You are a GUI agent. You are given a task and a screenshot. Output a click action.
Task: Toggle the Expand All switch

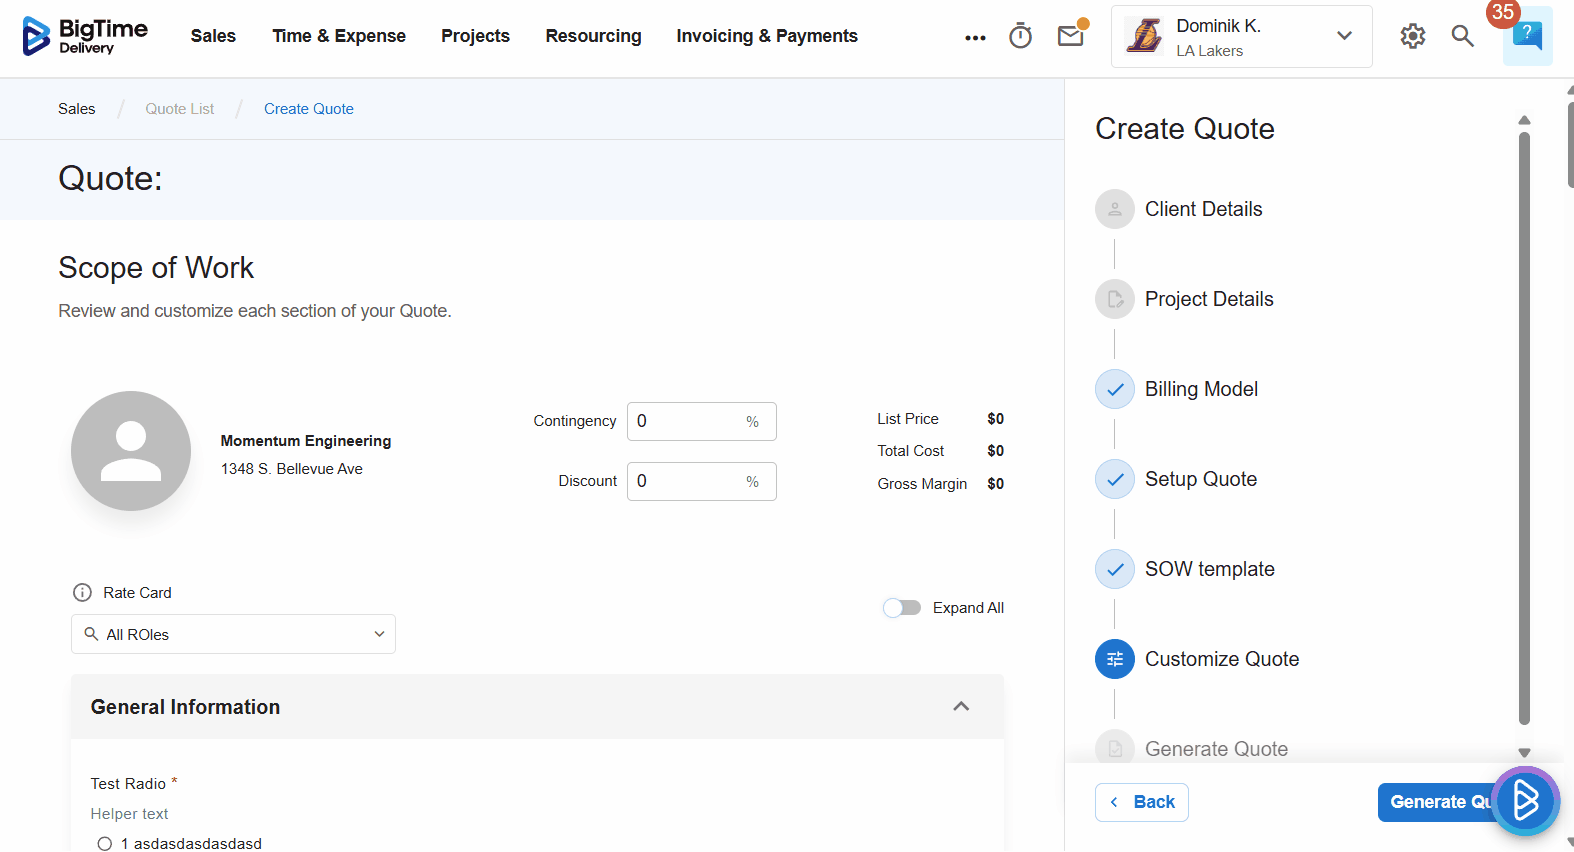tap(902, 608)
